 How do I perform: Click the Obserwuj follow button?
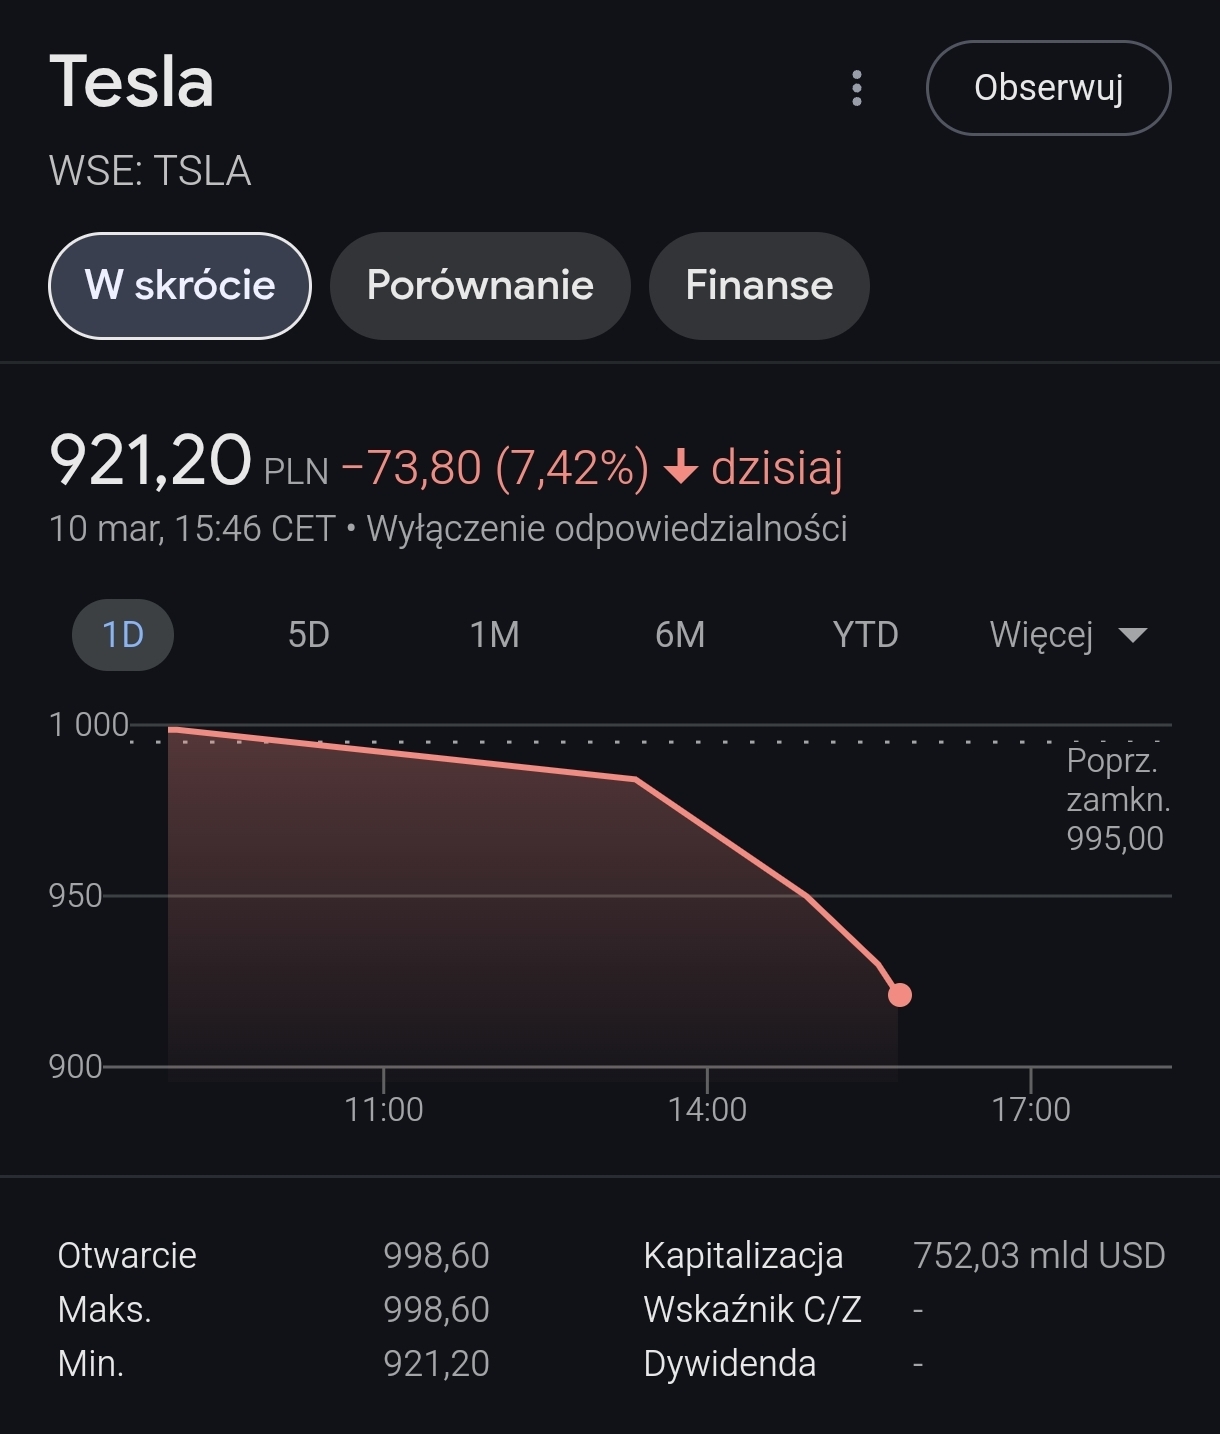pyautogui.click(x=1048, y=88)
